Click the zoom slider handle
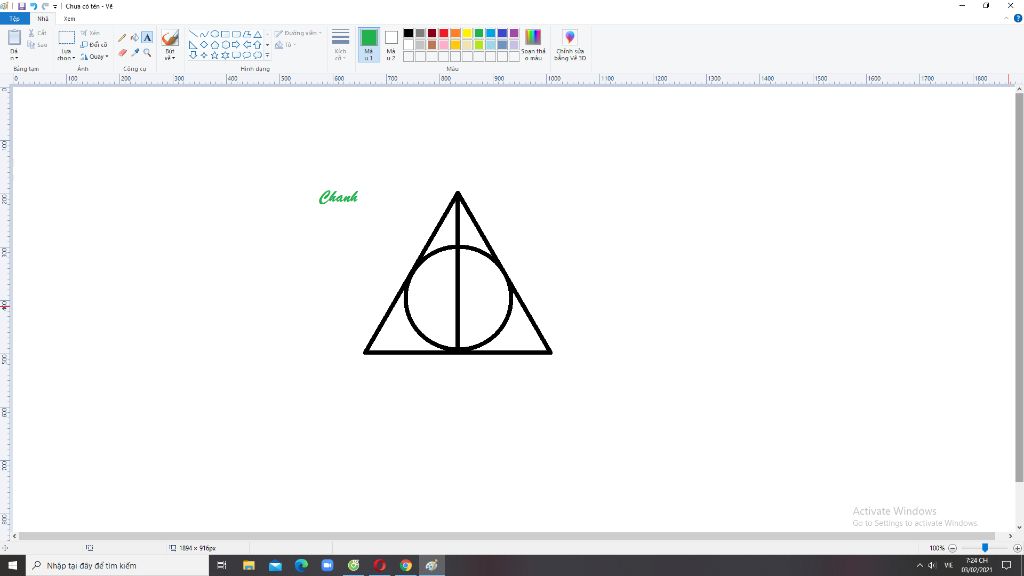This screenshot has width=1024, height=576. 985,548
